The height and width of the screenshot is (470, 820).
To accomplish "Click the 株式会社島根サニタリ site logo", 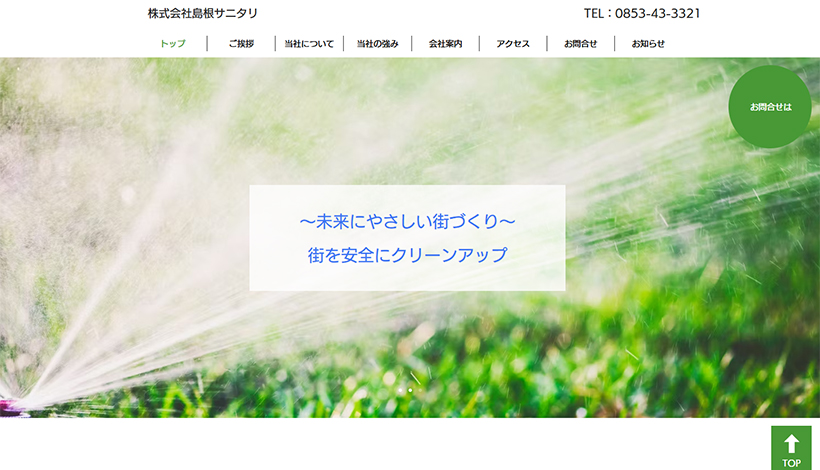I will click(203, 14).
